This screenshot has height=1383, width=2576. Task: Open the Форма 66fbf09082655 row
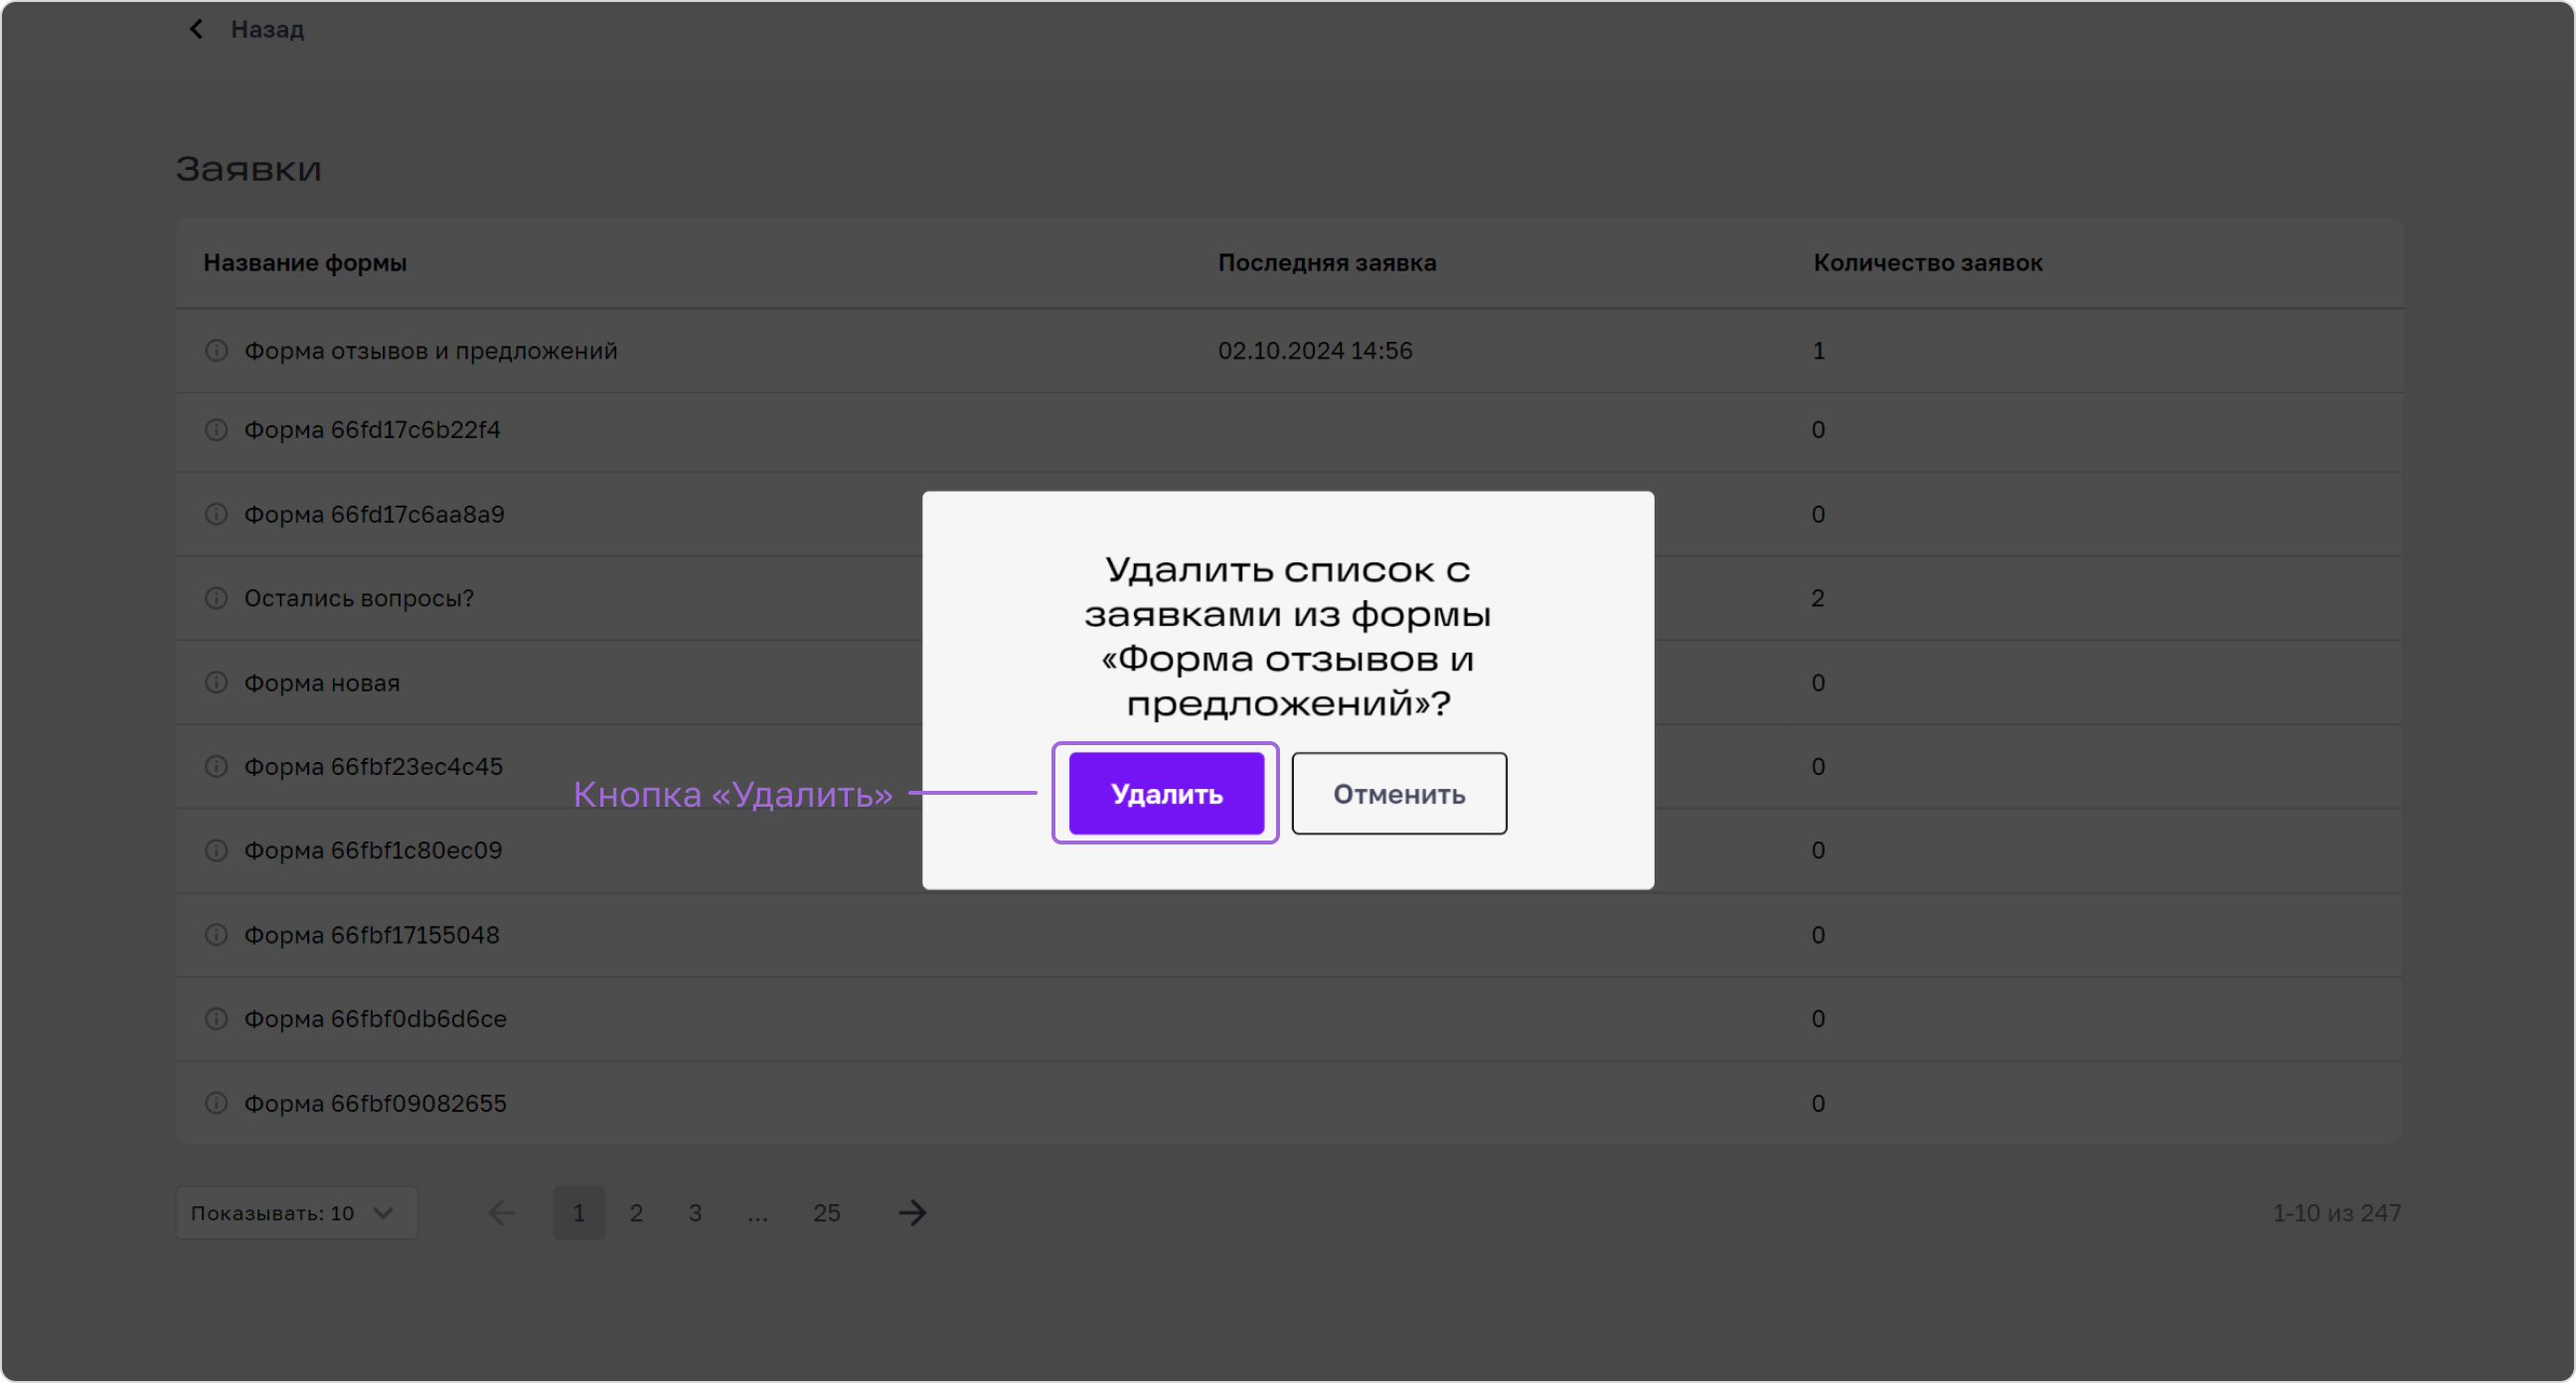pyautogui.click(x=1289, y=1103)
